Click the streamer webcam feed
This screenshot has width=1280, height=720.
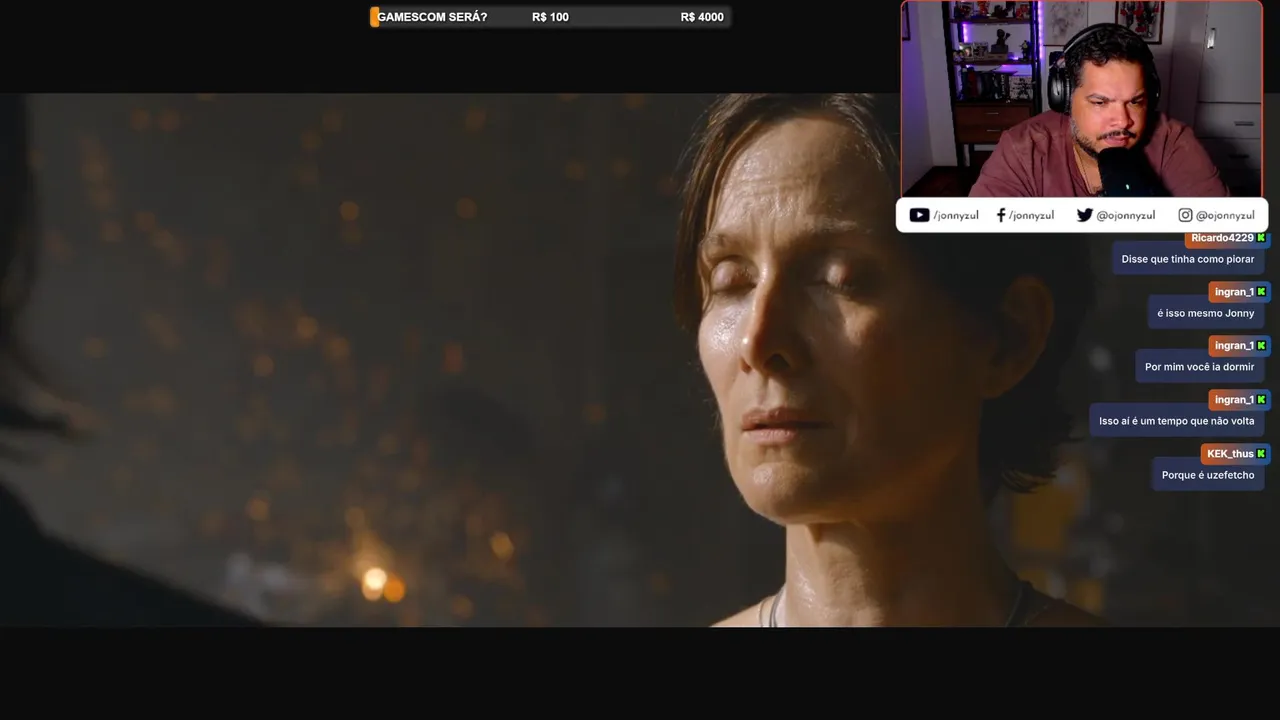tap(1082, 99)
